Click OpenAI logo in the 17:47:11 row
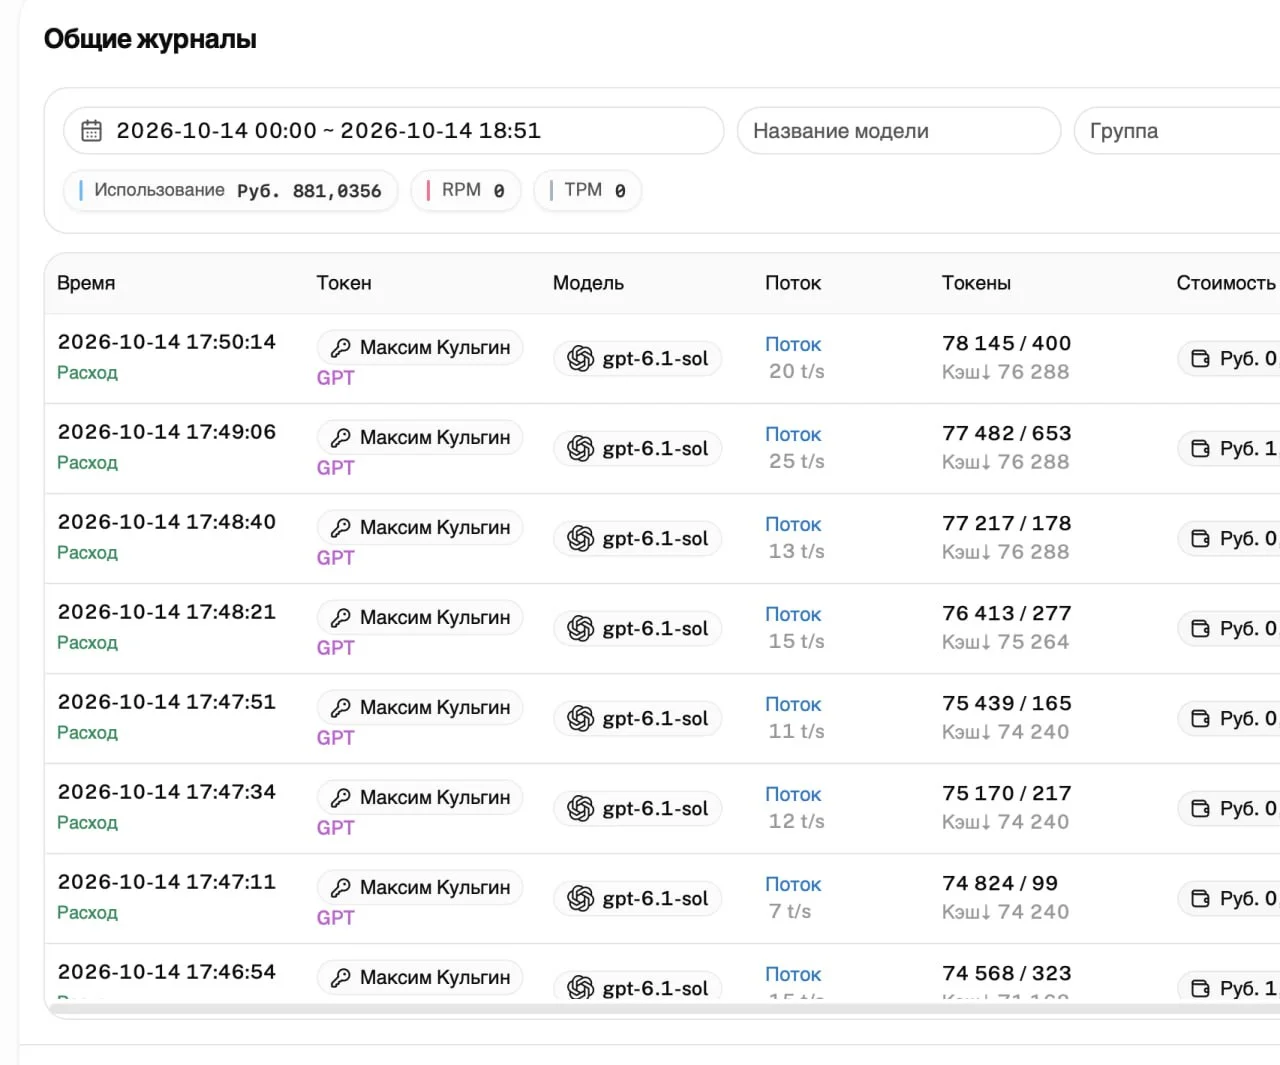 tap(581, 899)
